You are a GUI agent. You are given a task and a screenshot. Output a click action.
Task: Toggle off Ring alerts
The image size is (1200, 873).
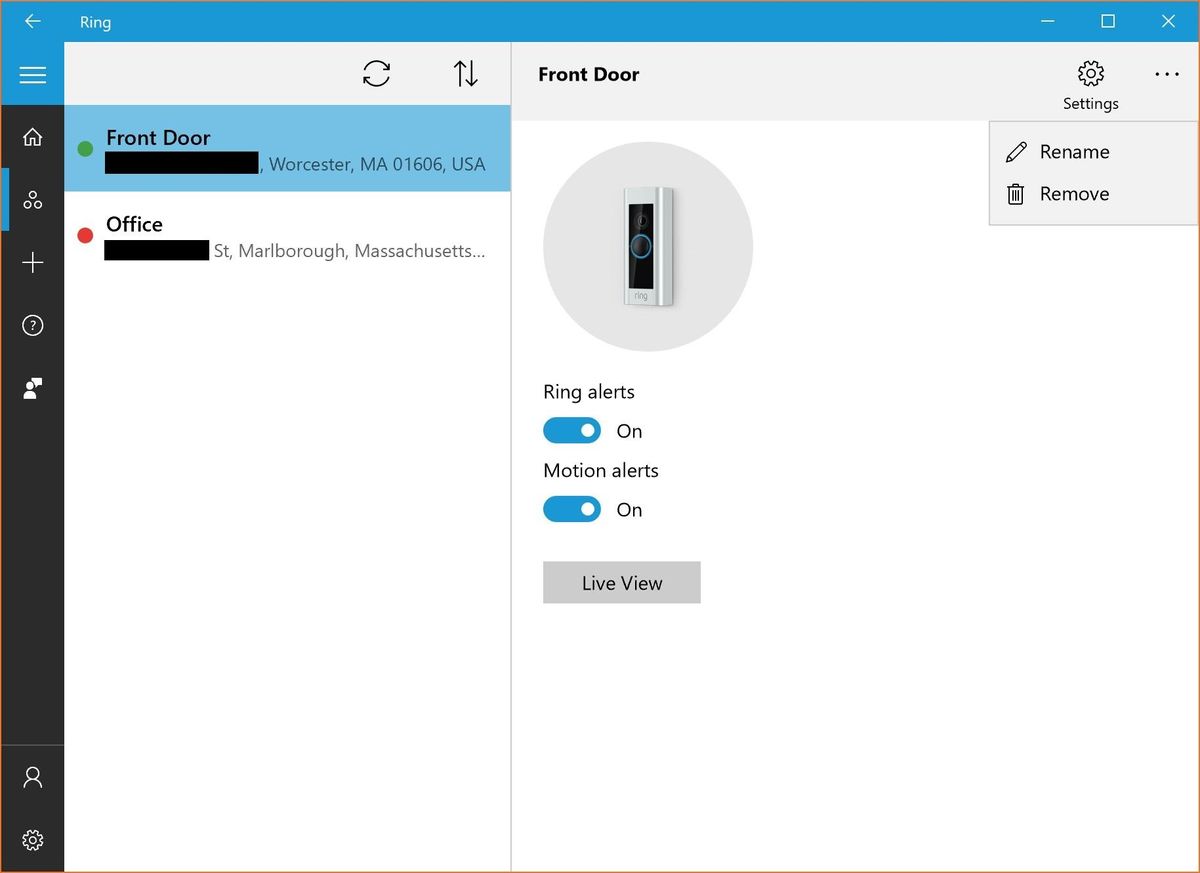pos(571,429)
